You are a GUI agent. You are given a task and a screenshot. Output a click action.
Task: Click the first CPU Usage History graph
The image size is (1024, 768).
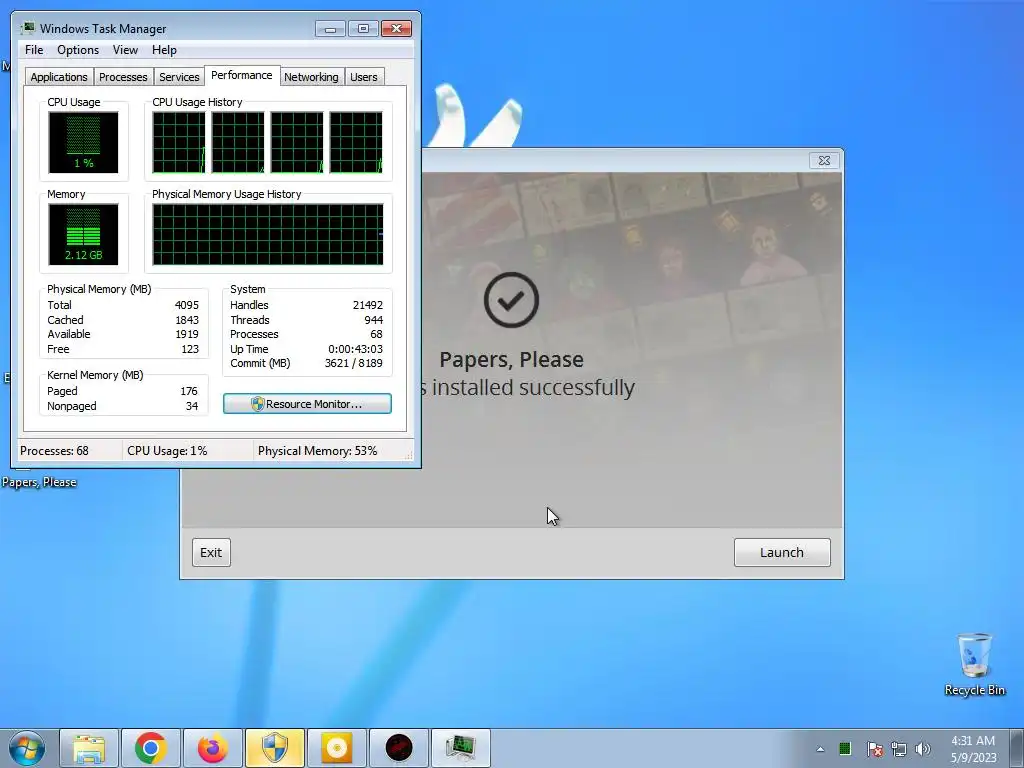click(179, 142)
